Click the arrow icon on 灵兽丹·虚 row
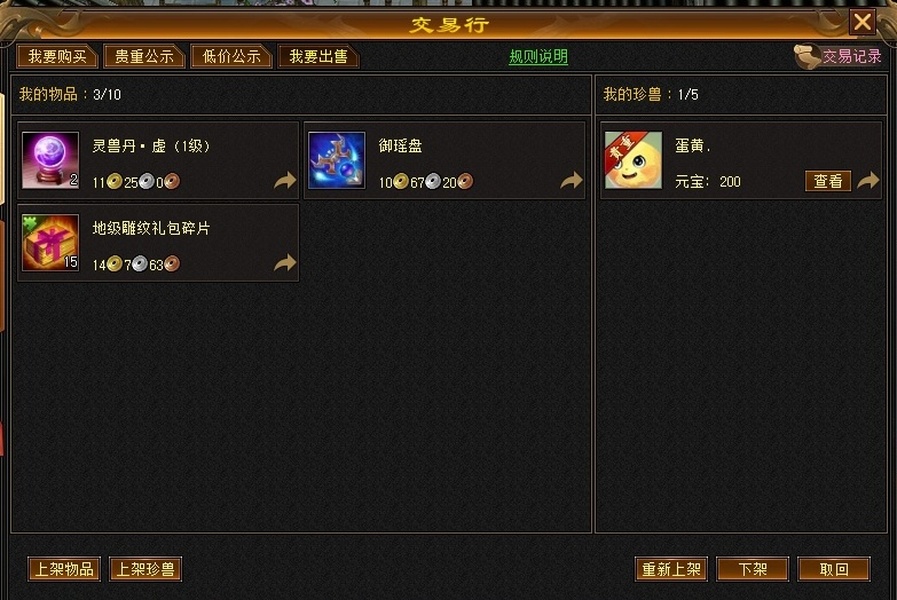 pos(285,181)
